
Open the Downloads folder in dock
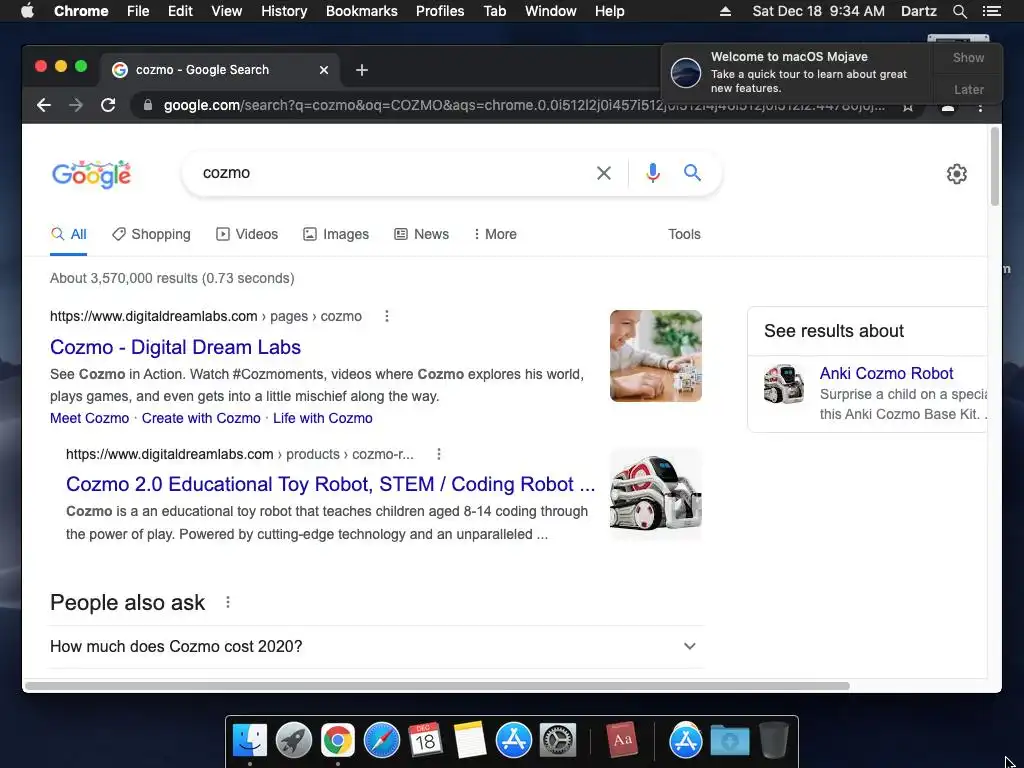point(729,741)
